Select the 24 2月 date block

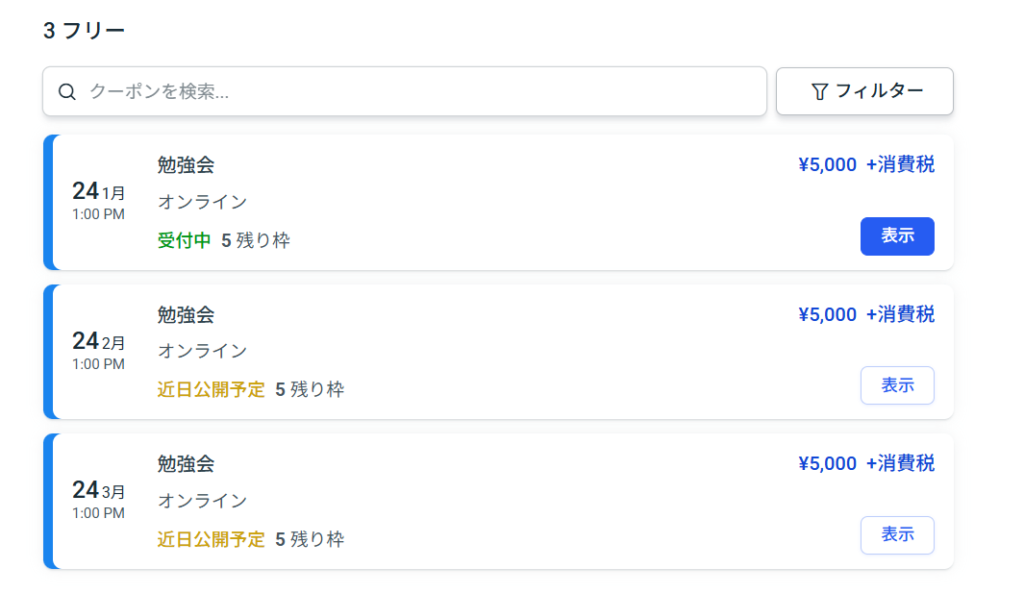click(x=99, y=350)
